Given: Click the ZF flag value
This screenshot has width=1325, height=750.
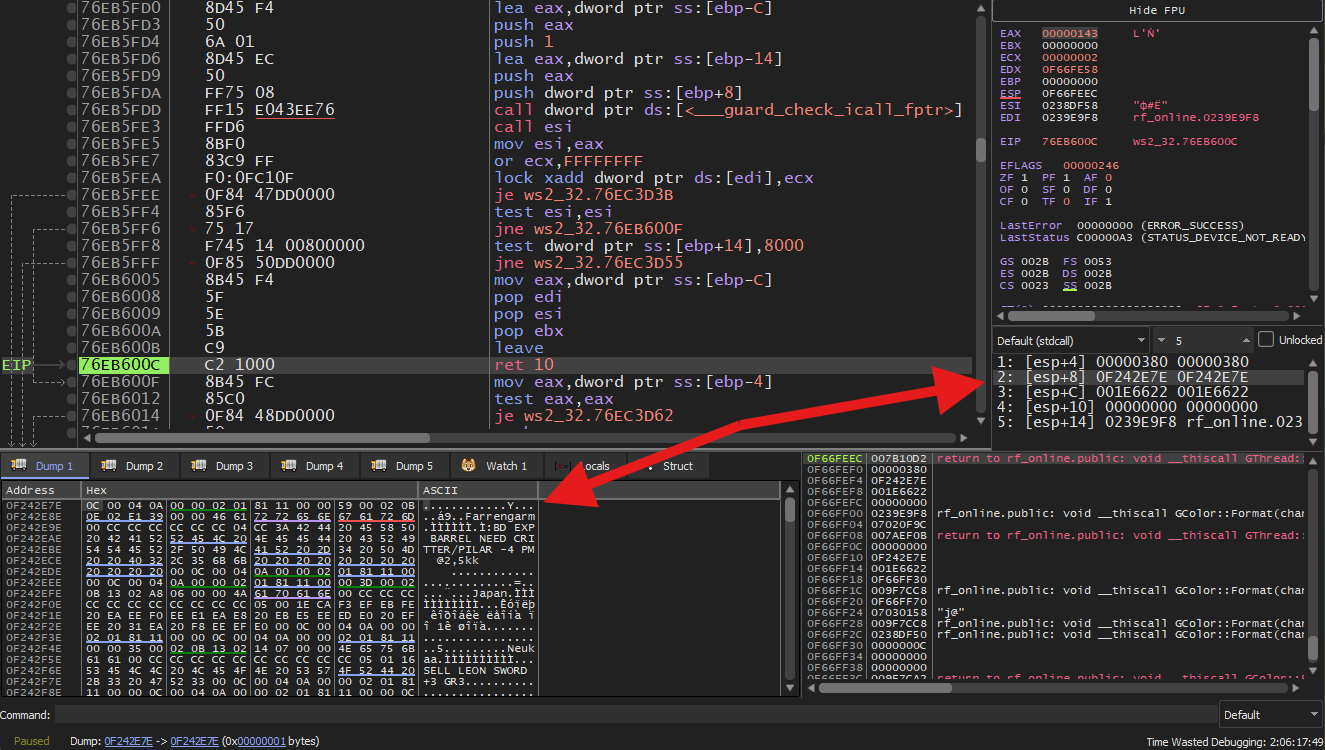Looking at the screenshot, I should [x=1025, y=177].
